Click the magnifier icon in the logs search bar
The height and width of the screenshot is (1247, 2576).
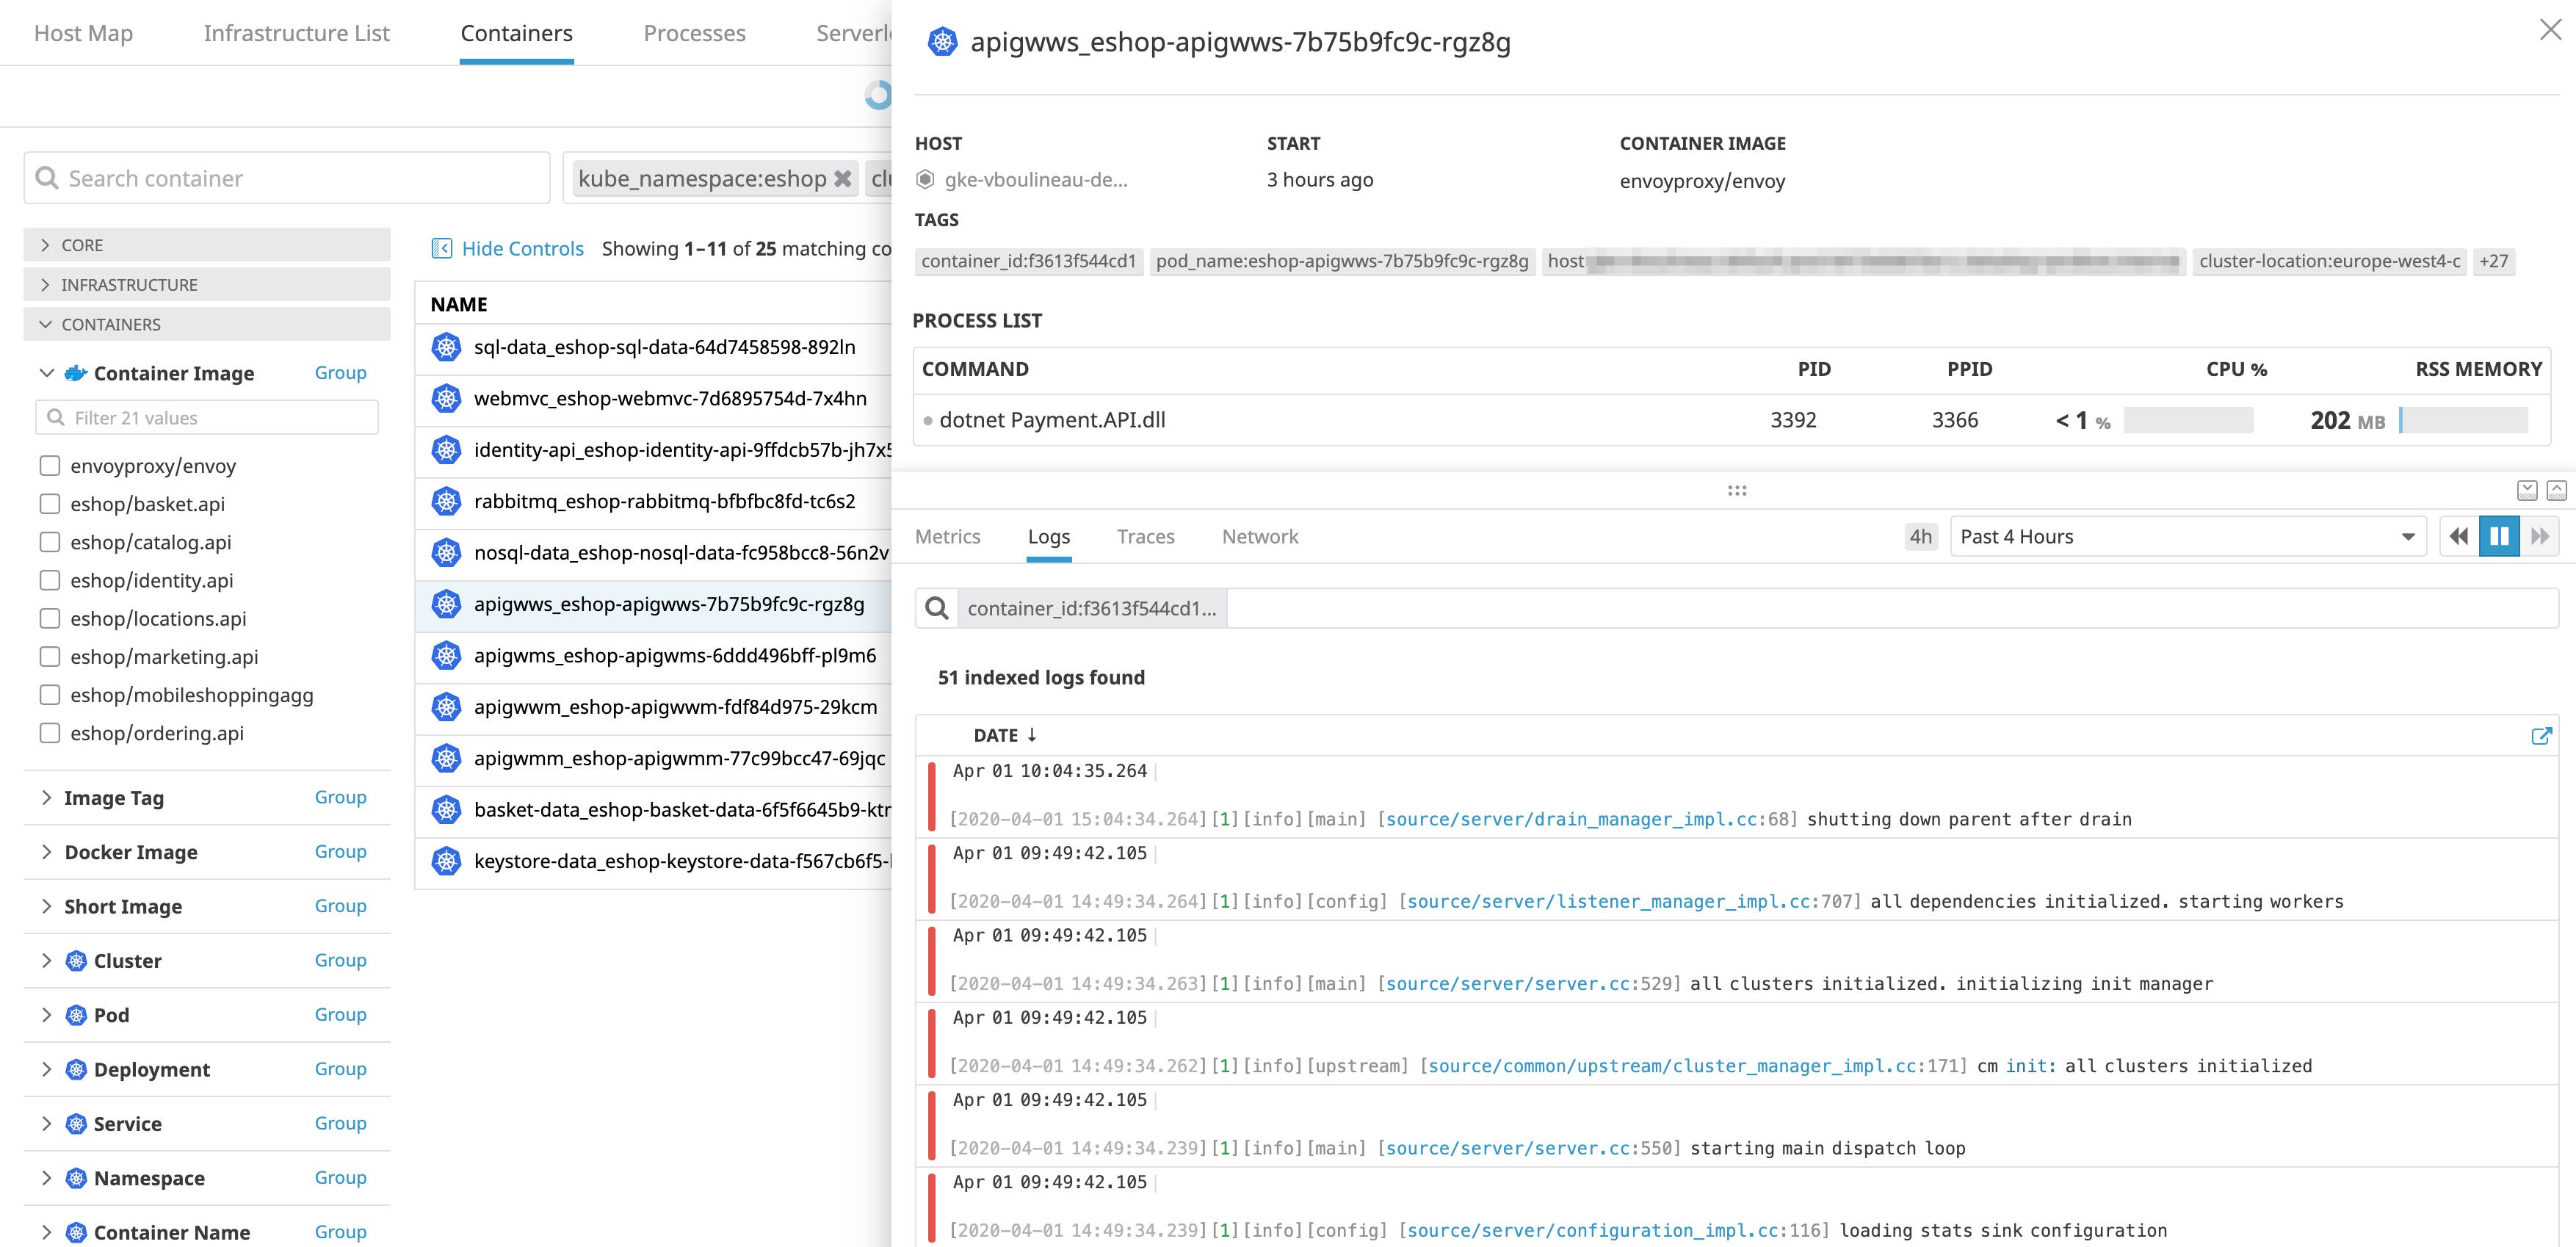(936, 607)
